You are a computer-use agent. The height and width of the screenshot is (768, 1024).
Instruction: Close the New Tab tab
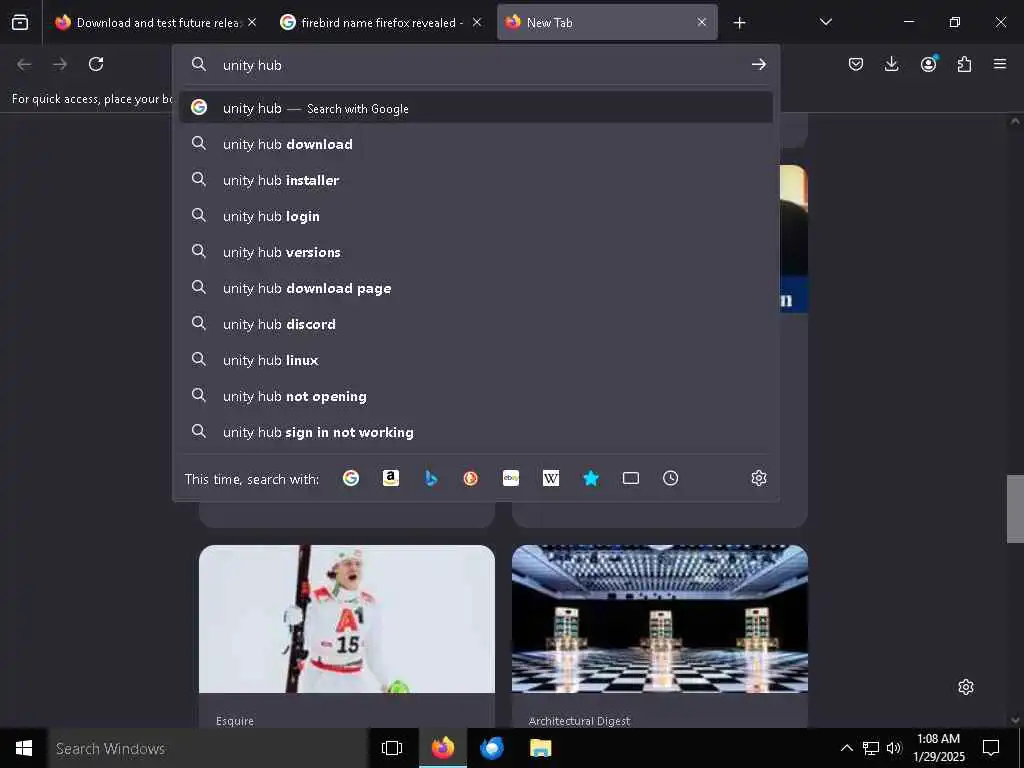[701, 22]
